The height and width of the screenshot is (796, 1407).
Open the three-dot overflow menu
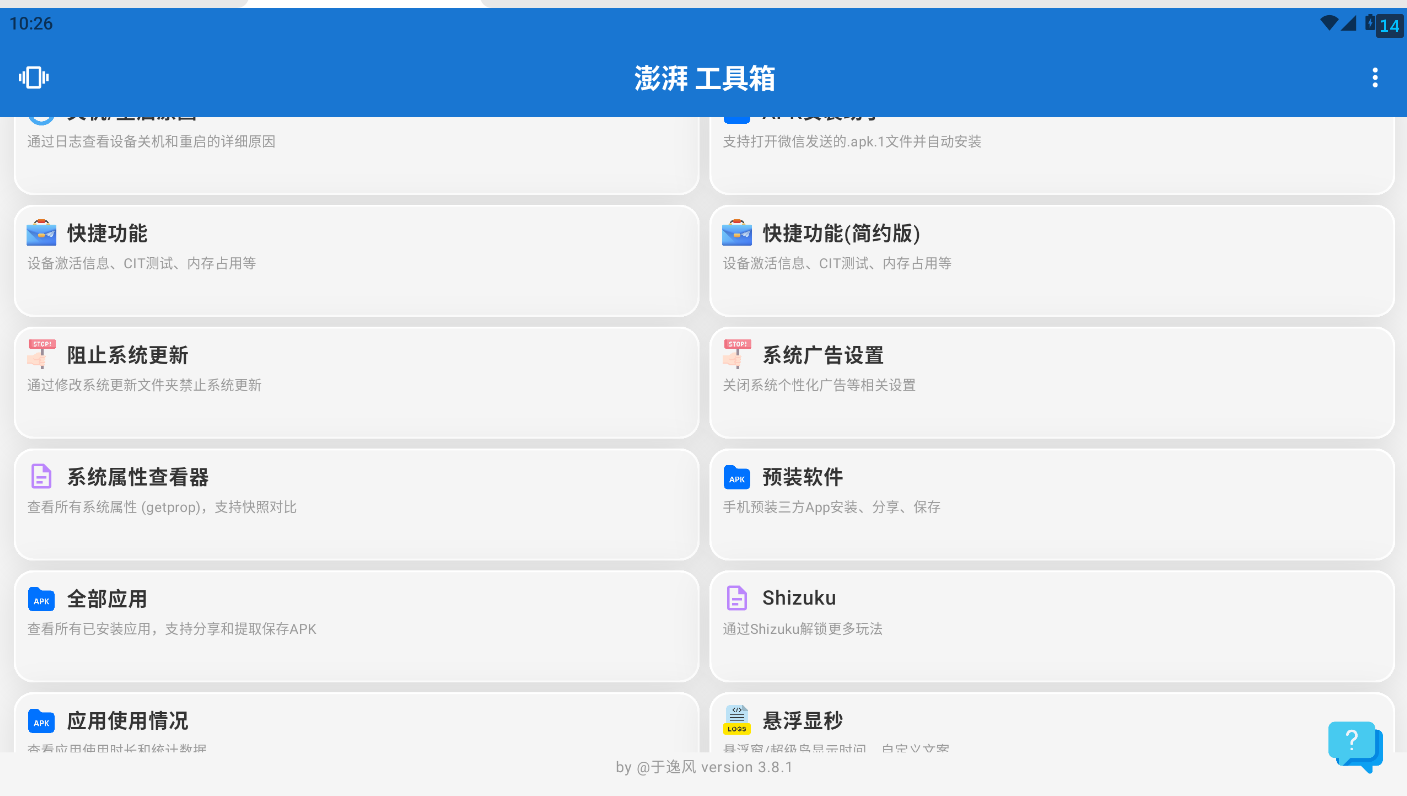1374,77
